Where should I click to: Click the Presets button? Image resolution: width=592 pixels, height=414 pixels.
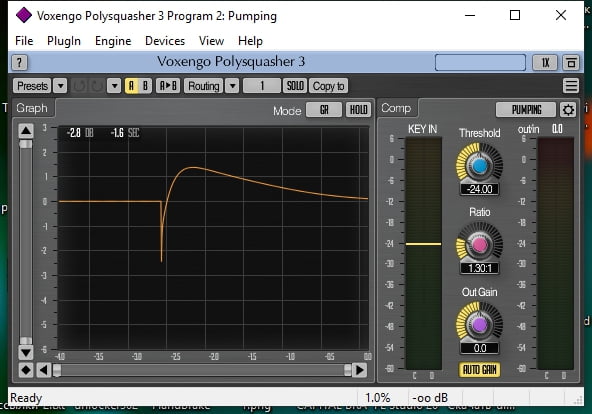[32, 86]
